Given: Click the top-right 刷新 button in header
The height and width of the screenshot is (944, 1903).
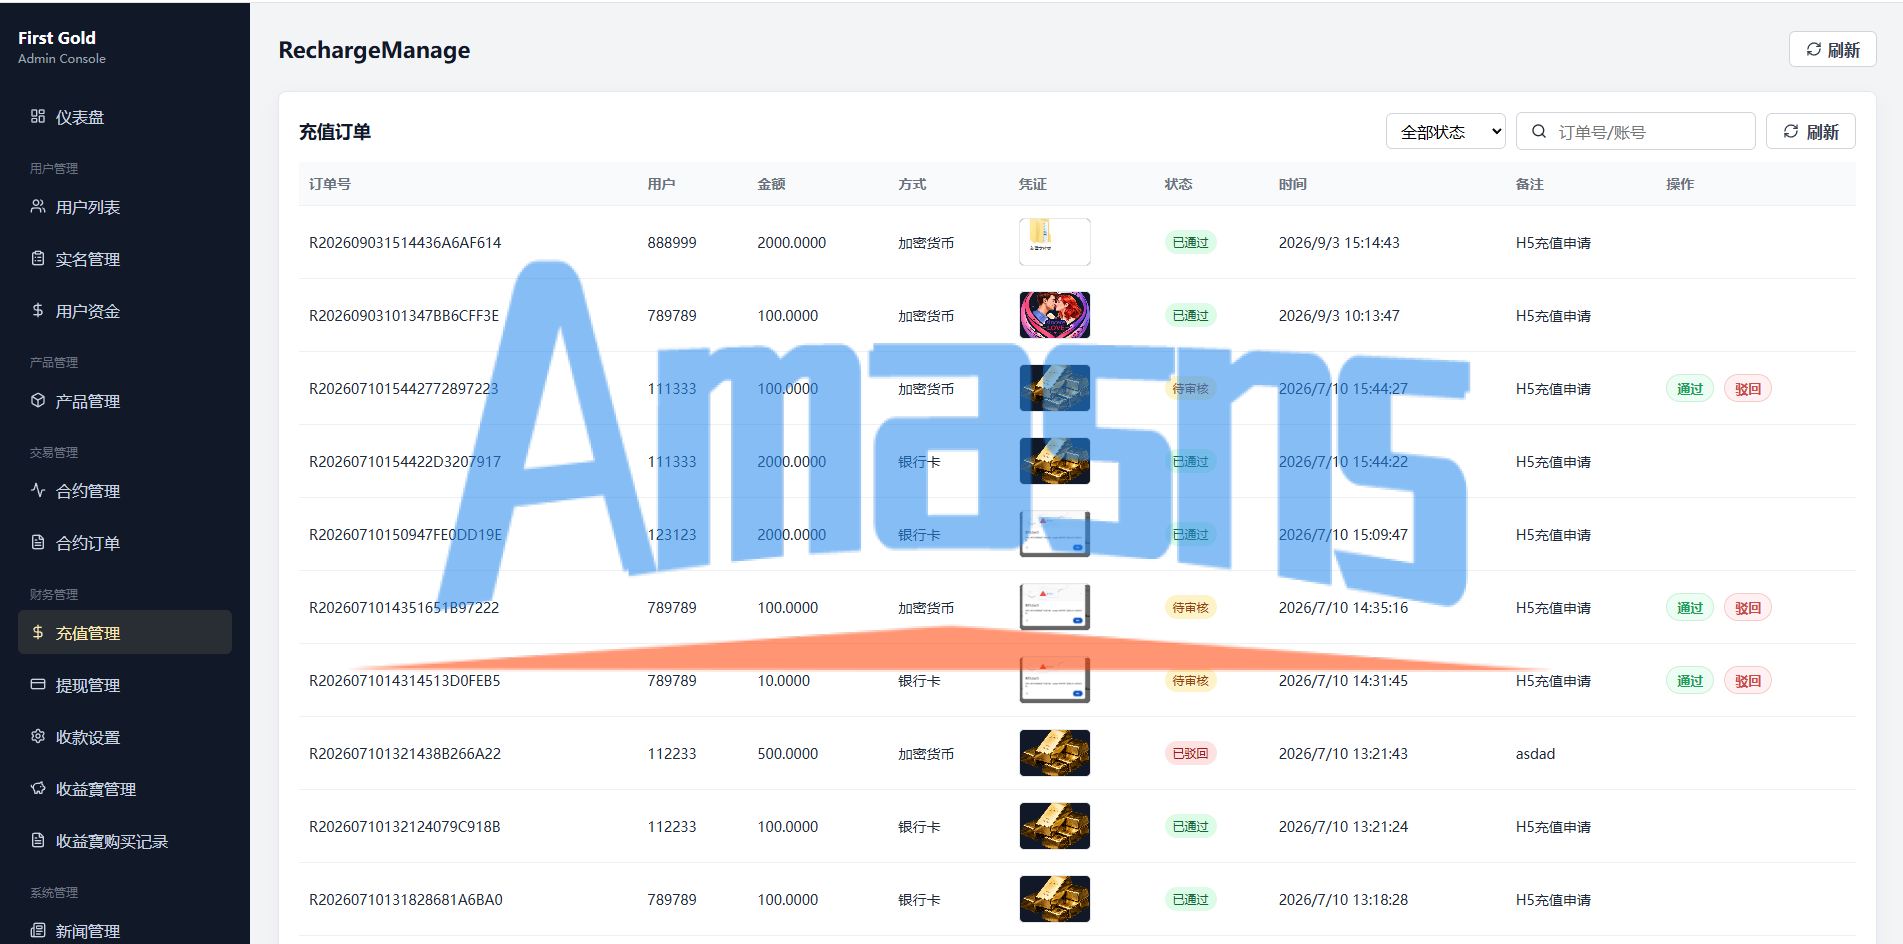Looking at the screenshot, I should pyautogui.click(x=1832, y=49).
